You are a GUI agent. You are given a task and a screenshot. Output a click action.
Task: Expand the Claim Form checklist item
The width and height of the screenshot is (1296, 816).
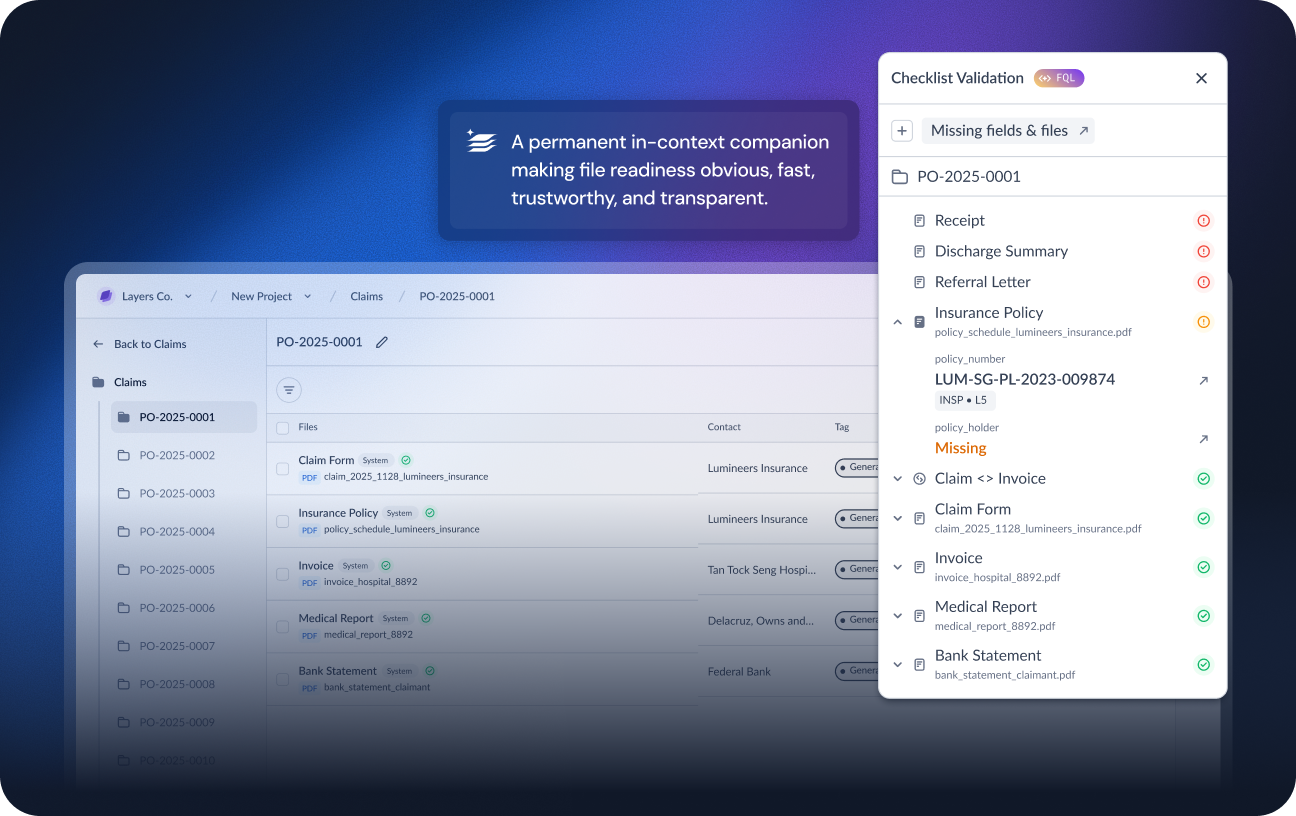coord(898,518)
